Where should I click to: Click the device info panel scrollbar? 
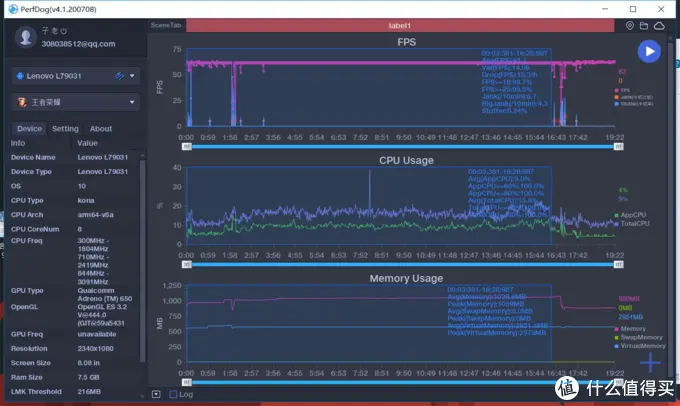click(142, 260)
